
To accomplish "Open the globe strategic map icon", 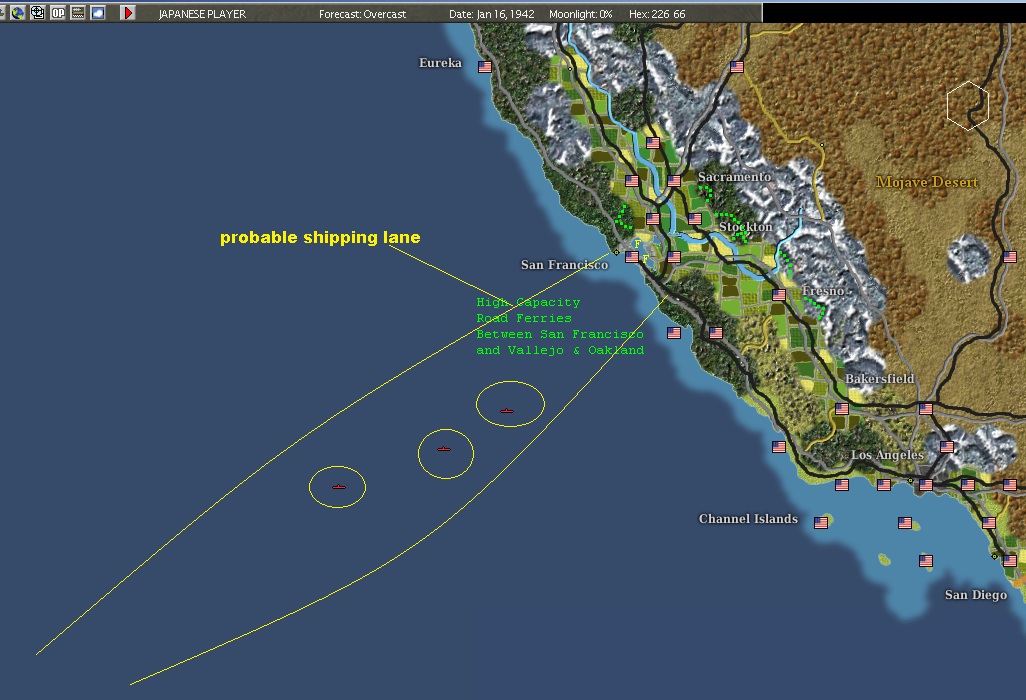I will tap(18, 12).
